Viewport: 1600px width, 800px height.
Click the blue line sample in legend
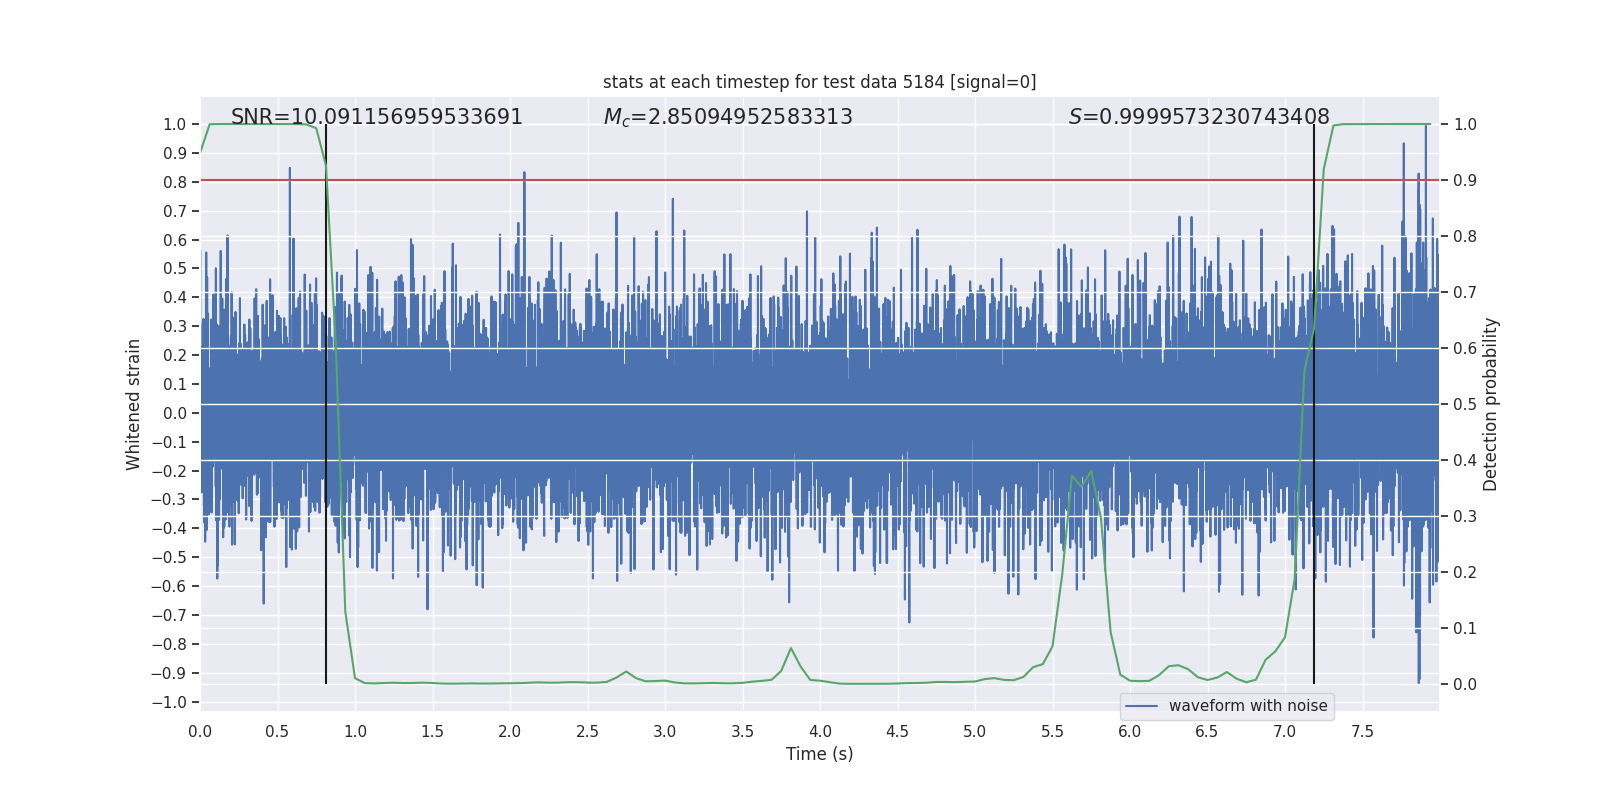1141,706
